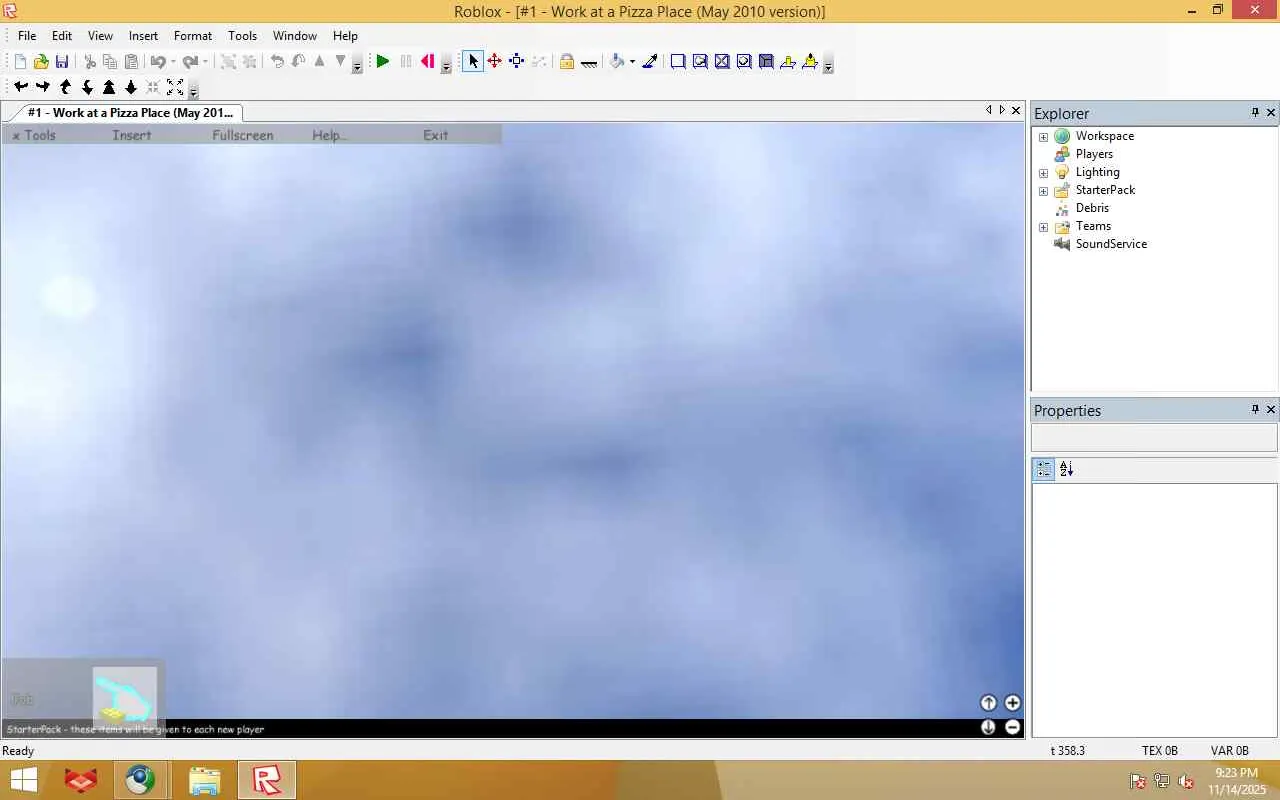Tilt the camera down with the curved down arrow
1280x800 pixels.
(x=87, y=87)
